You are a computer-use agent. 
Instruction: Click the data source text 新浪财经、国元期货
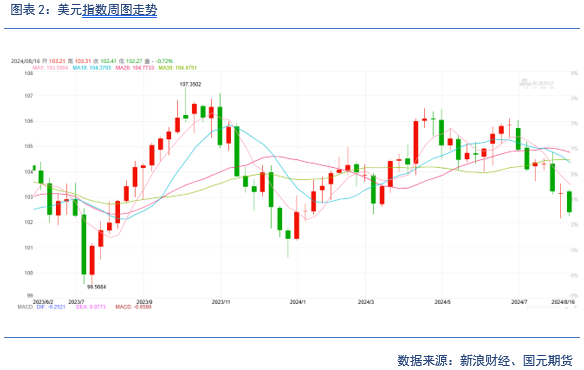click(516, 360)
